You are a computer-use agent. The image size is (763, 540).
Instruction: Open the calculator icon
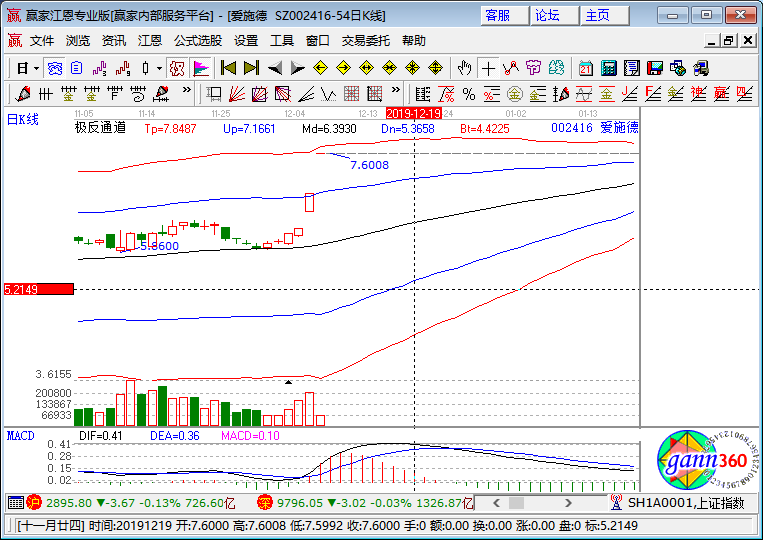tap(608, 68)
